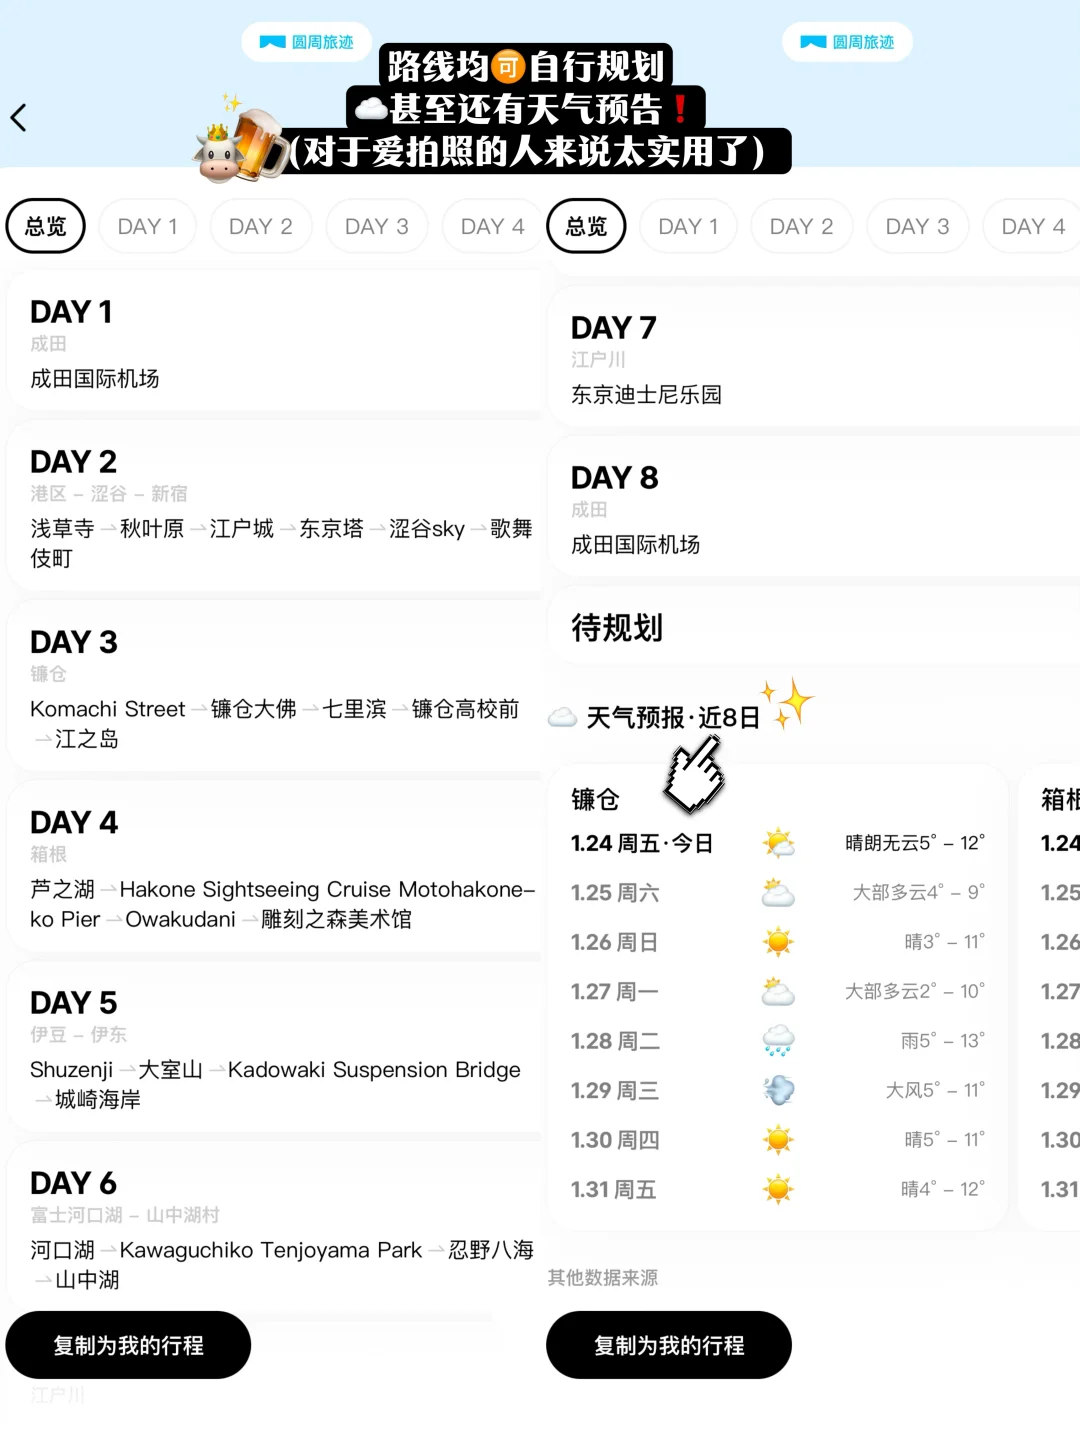This screenshot has height=1440, width=1080.
Task: Select the 总览 tab on the right panel
Action: point(586,226)
